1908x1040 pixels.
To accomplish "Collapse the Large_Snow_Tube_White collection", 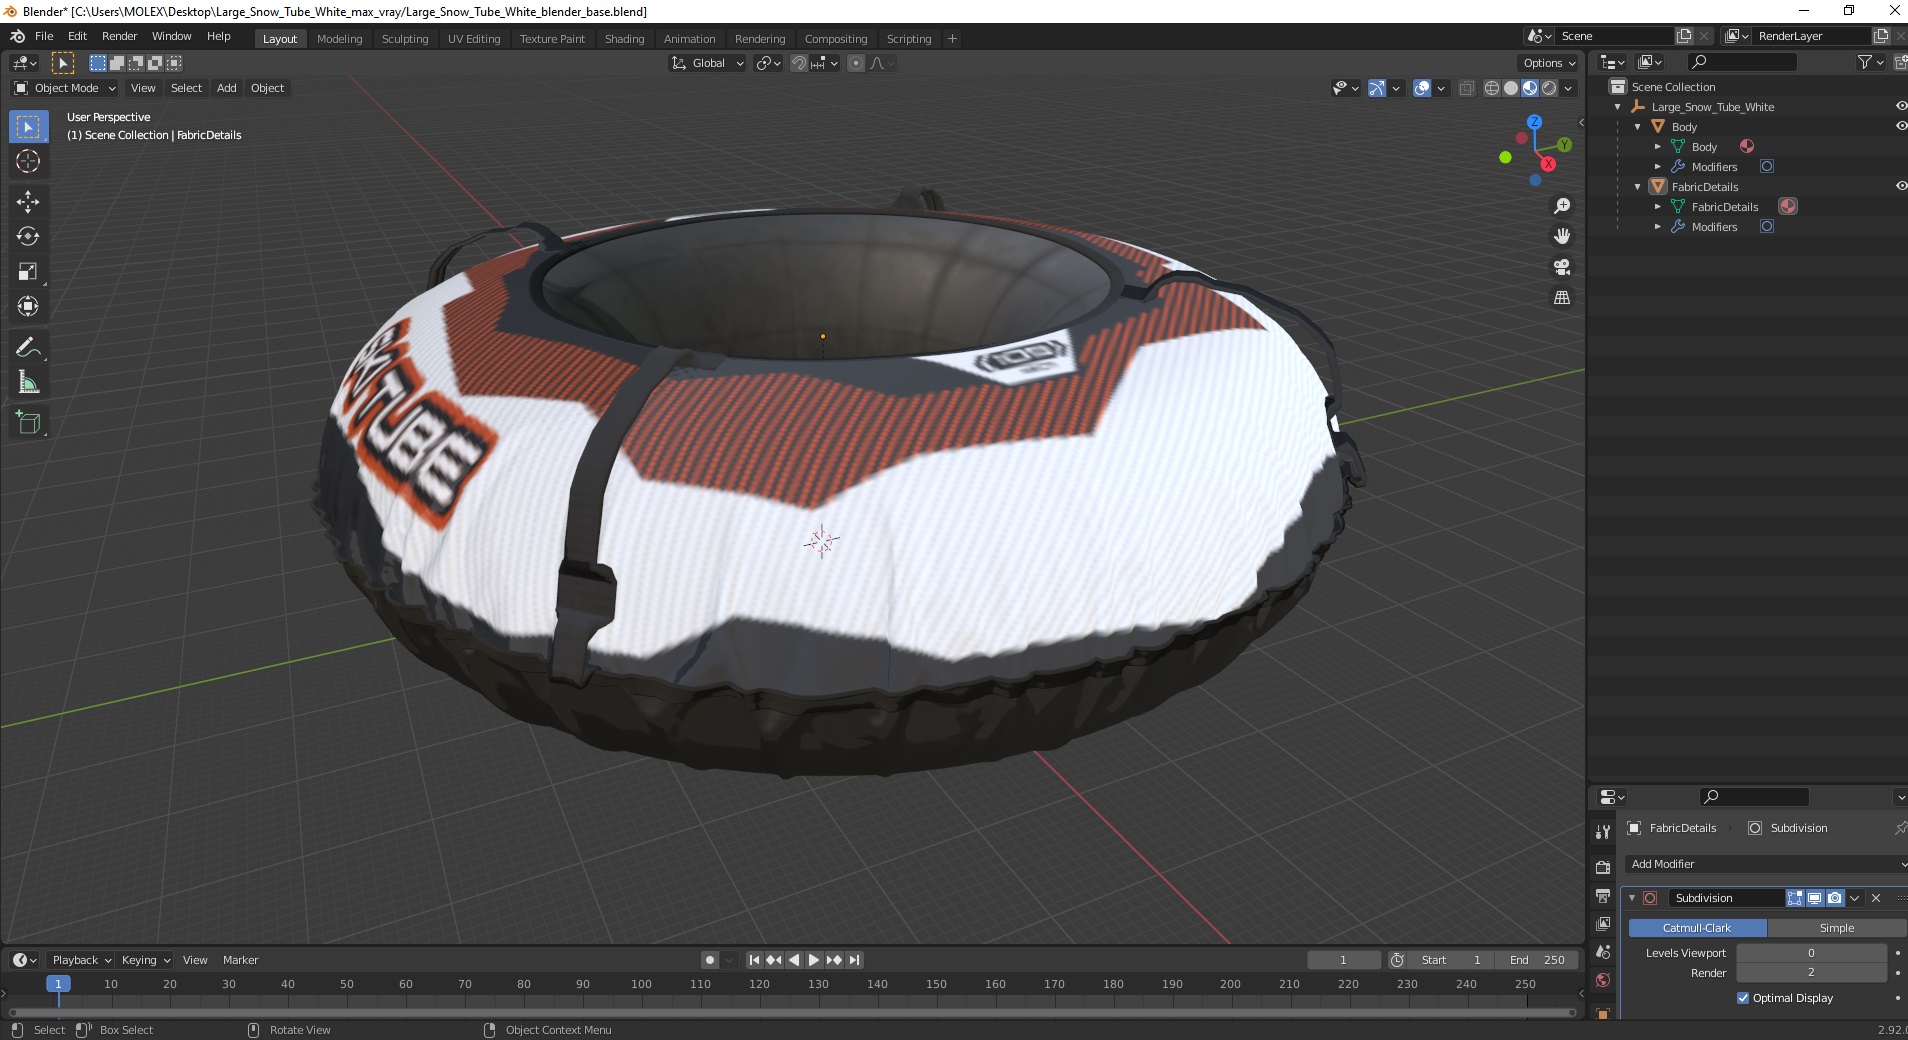I will (x=1618, y=107).
